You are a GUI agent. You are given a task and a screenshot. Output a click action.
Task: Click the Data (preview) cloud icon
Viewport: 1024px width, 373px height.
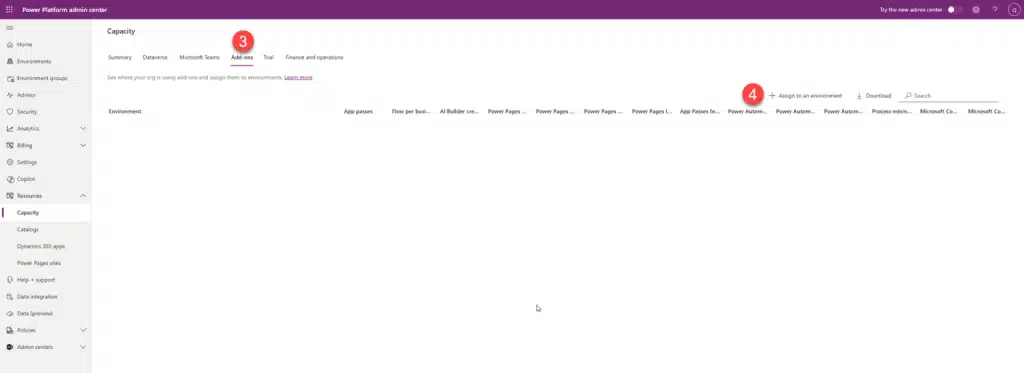pos(10,314)
